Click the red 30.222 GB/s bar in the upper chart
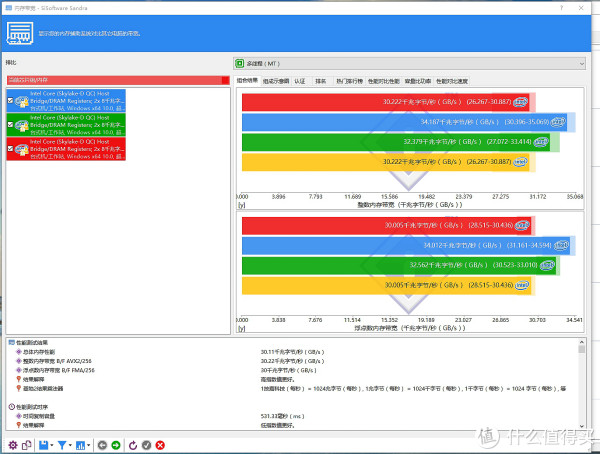The width and height of the screenshot is (600, 454). [x=386, y=102]
